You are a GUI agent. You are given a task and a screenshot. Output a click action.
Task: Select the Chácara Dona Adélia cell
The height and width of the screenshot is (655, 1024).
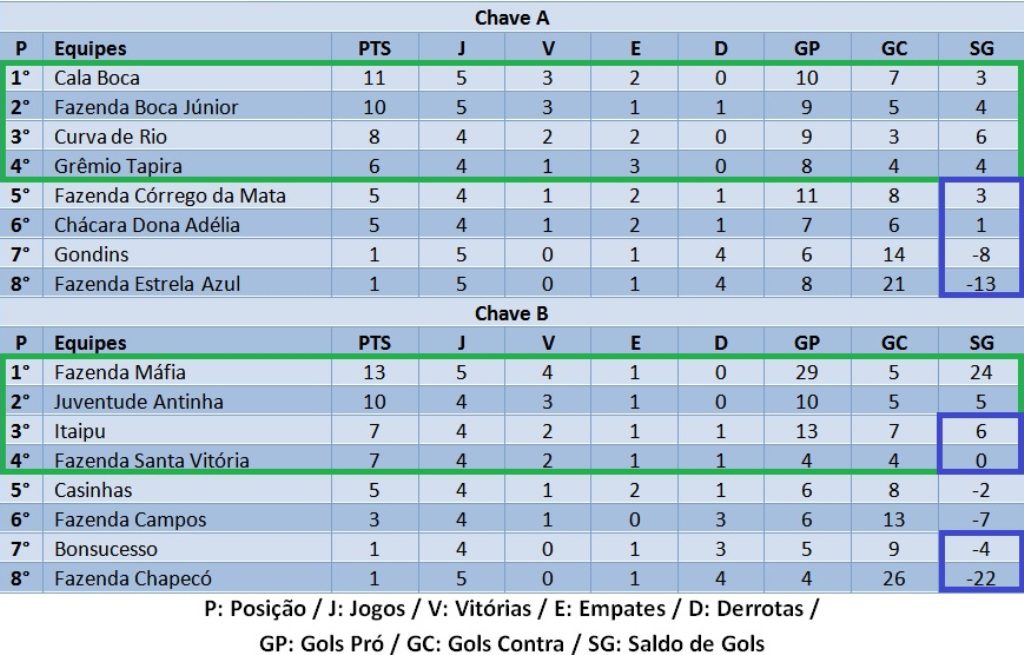[147, 225]
